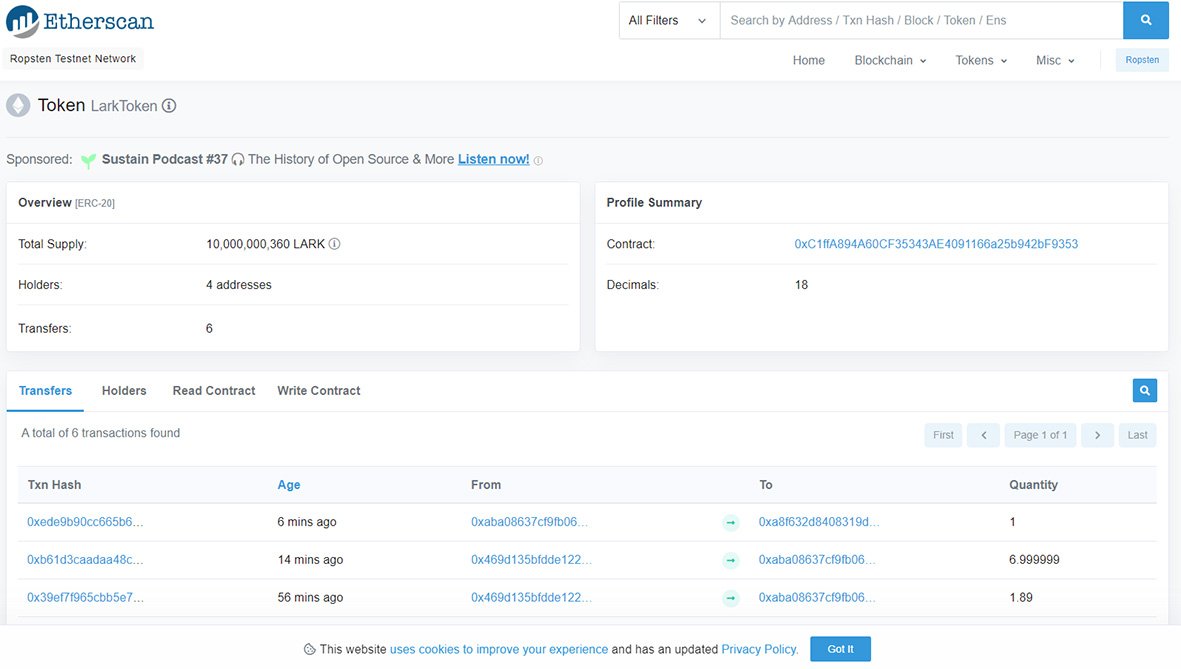1181x669 pixels.
Task: Click the First page button
Action: (943, 435)
